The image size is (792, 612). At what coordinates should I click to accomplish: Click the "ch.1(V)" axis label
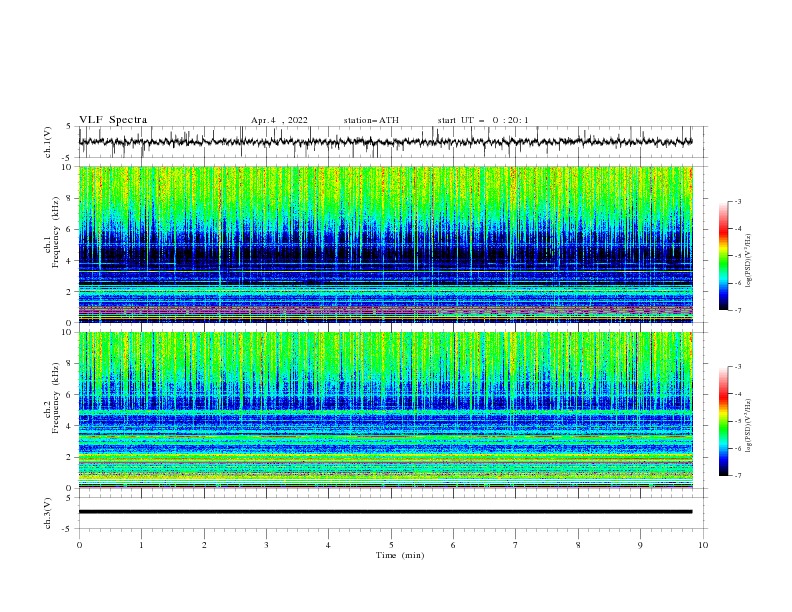tap(48, 142)
